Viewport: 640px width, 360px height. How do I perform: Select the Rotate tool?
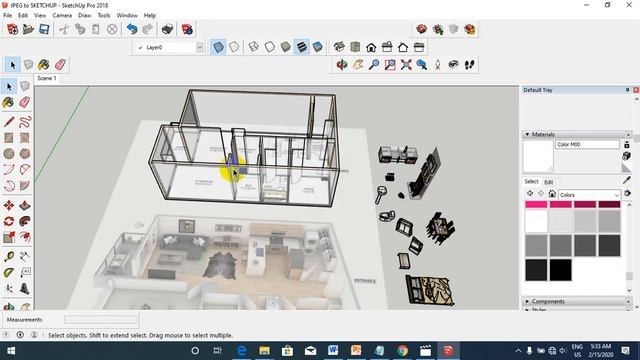(9, 221)
